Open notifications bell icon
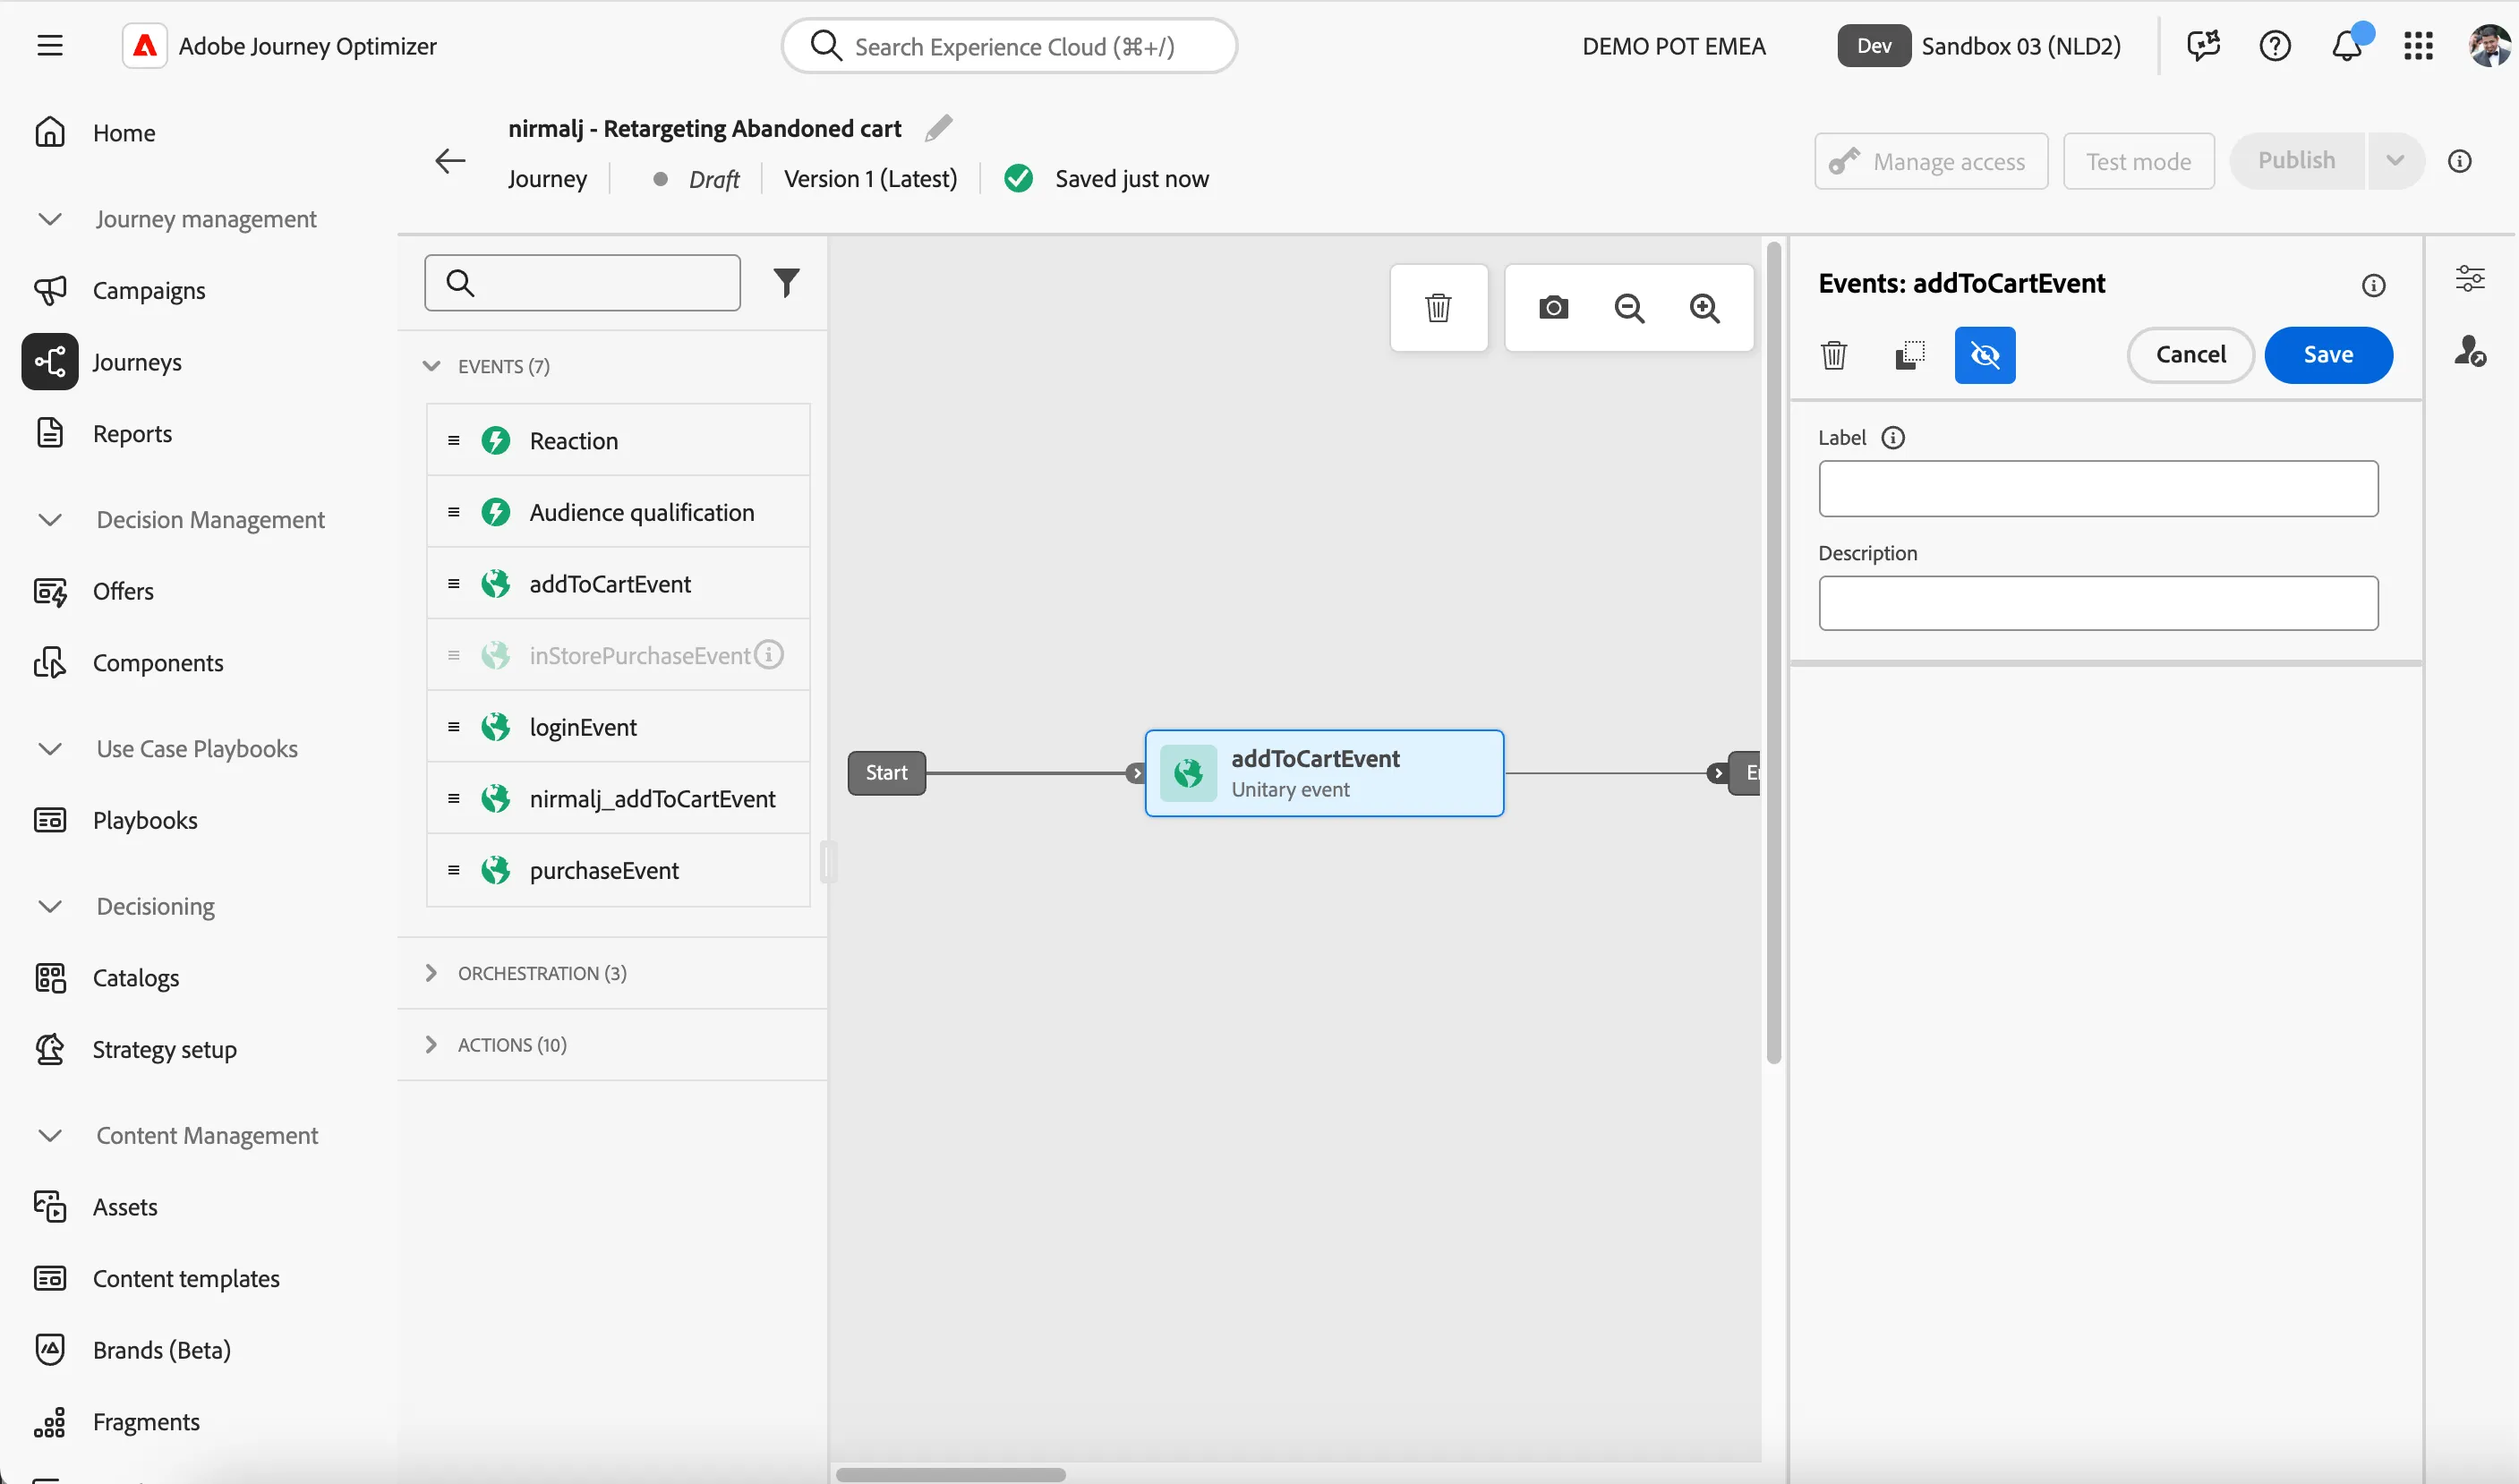The width and height of the screenshot is (2519, 1484). pos(2346,46)
